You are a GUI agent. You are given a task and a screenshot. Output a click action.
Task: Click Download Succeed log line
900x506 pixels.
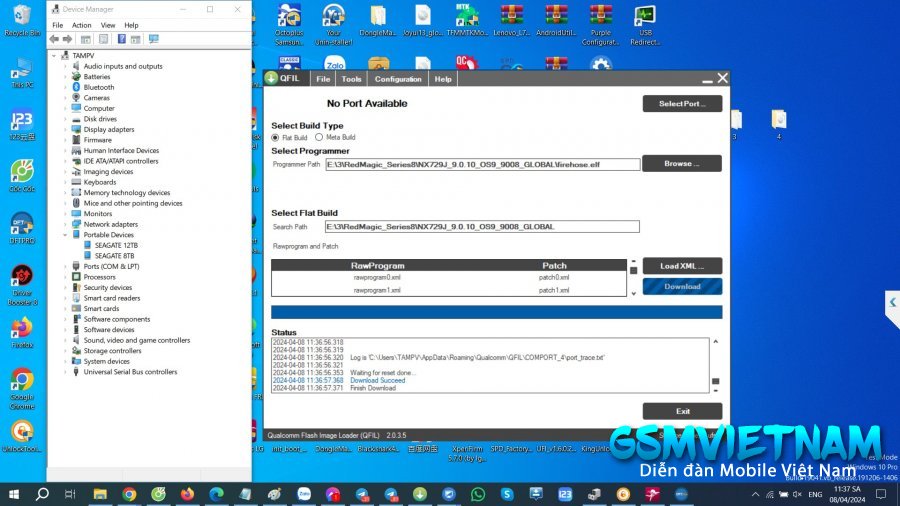point(377,380)
